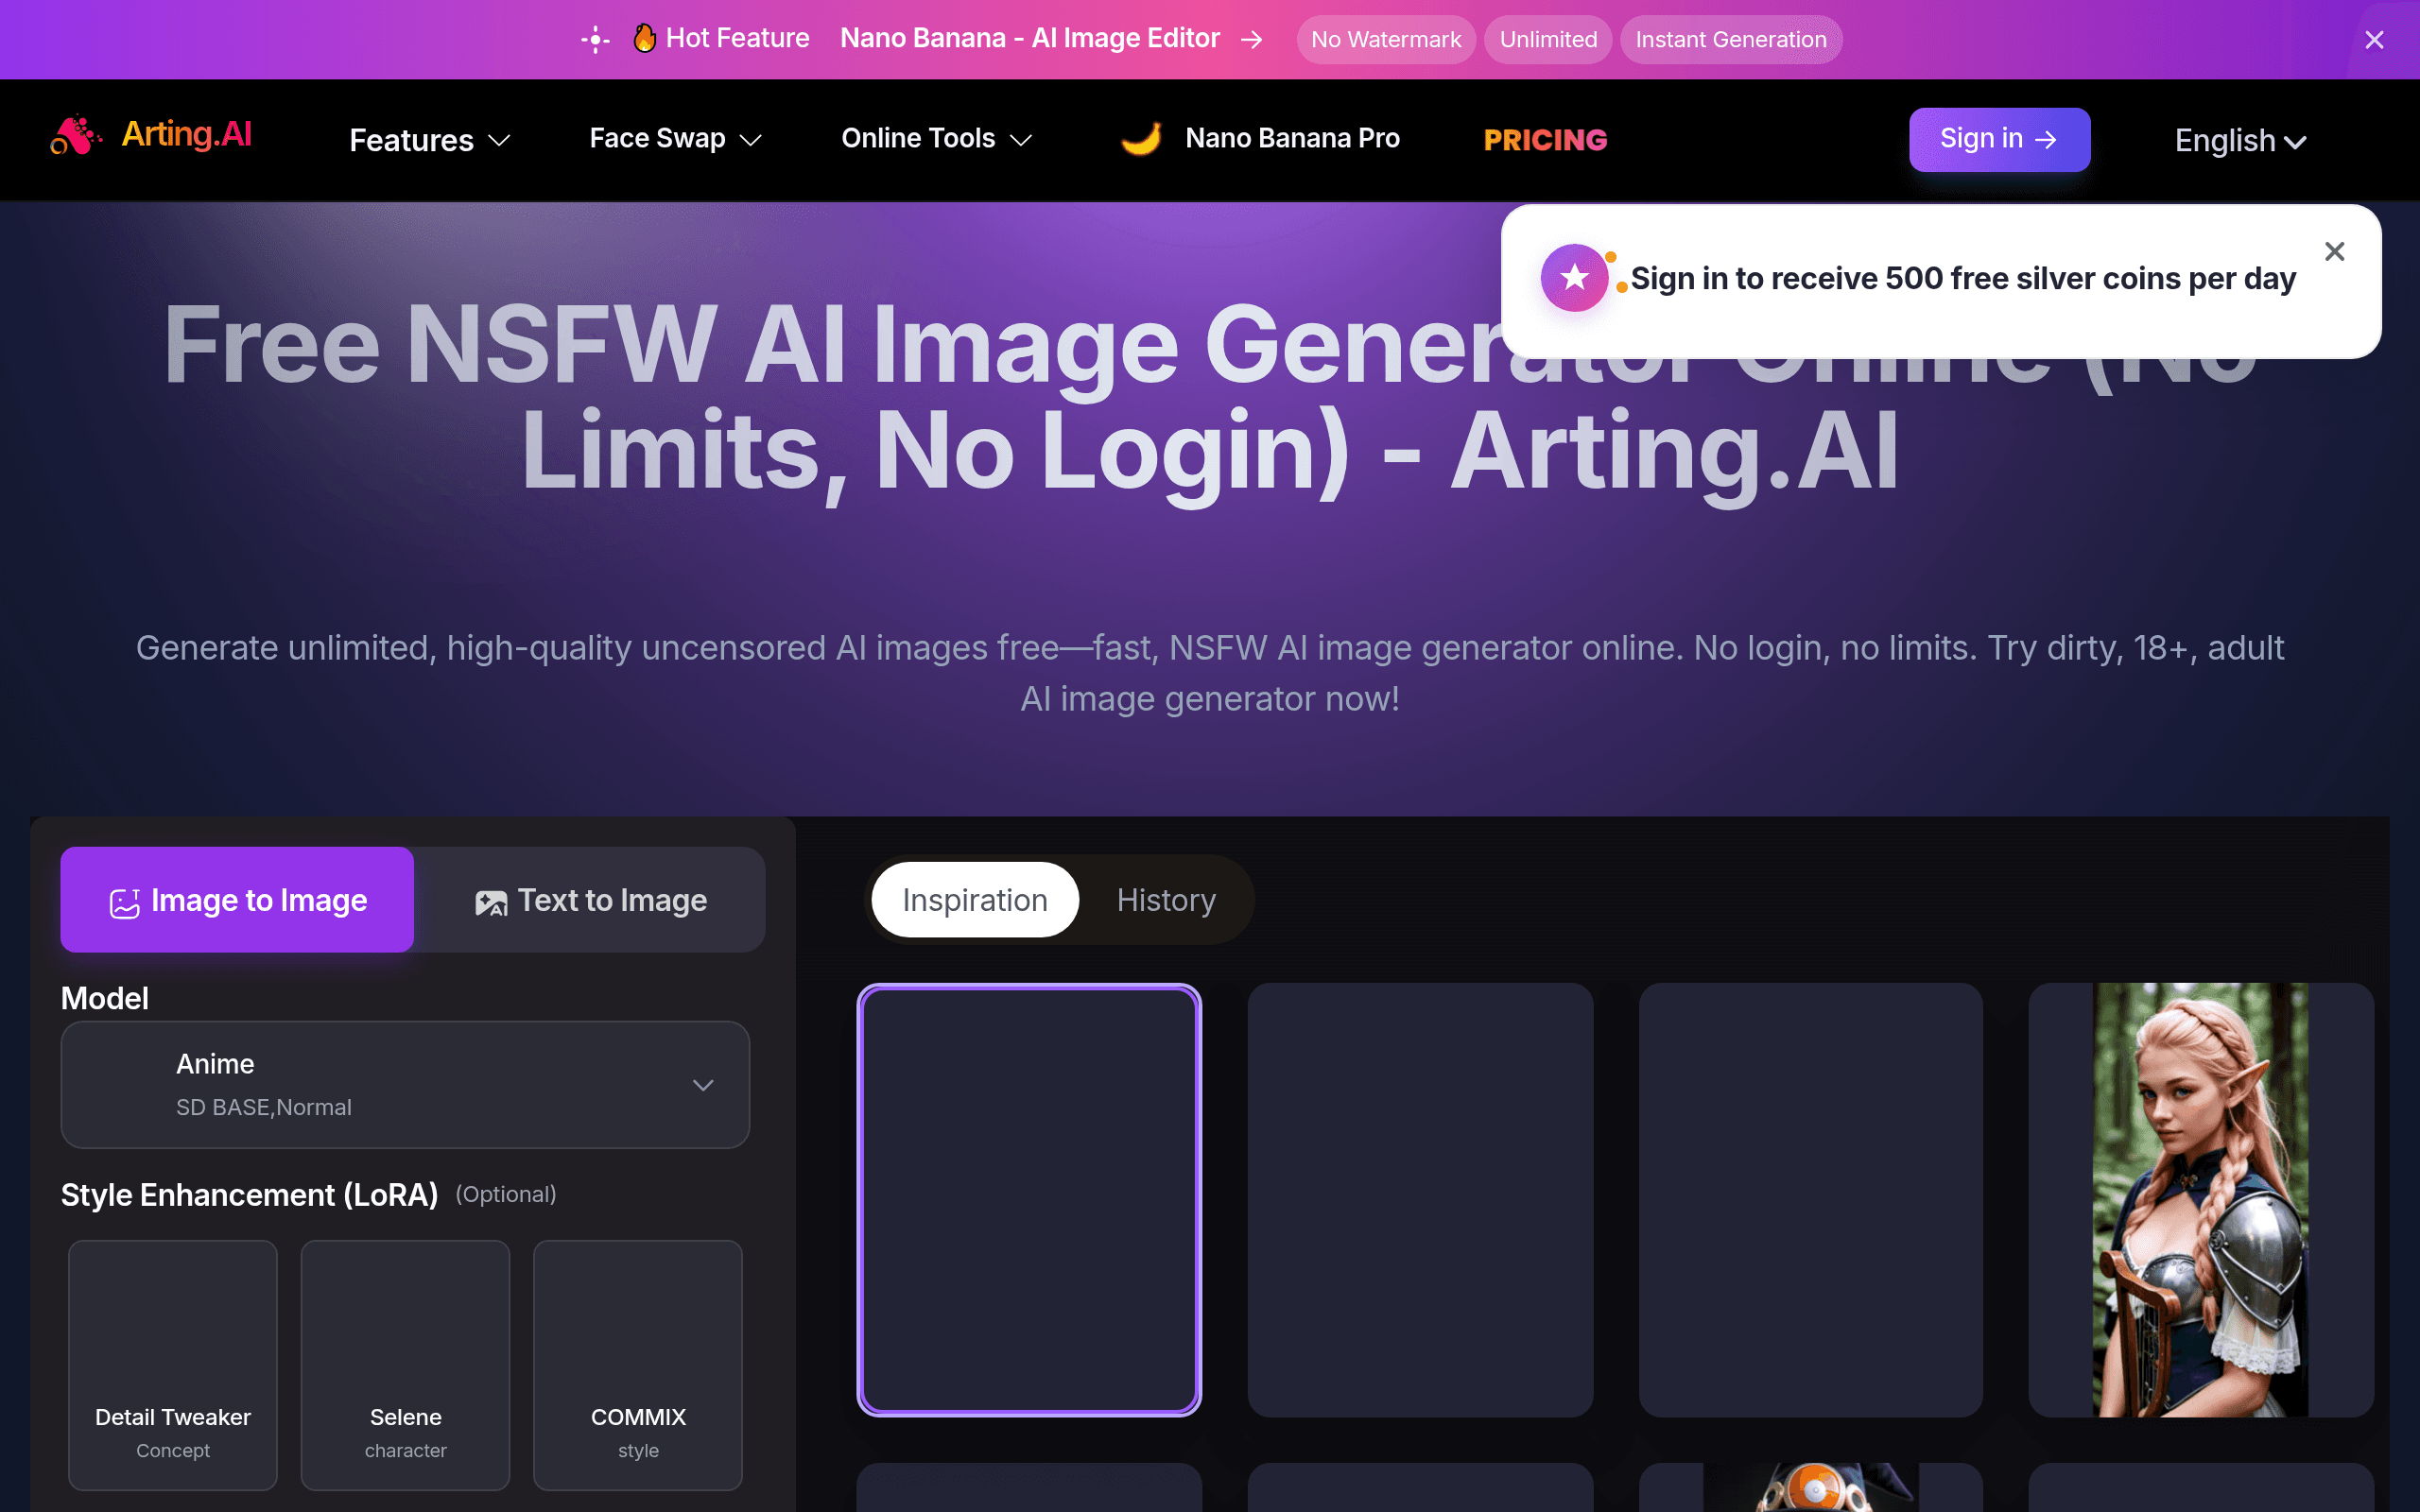
Task: Open the PRICING page
Action: (1545, 140)
